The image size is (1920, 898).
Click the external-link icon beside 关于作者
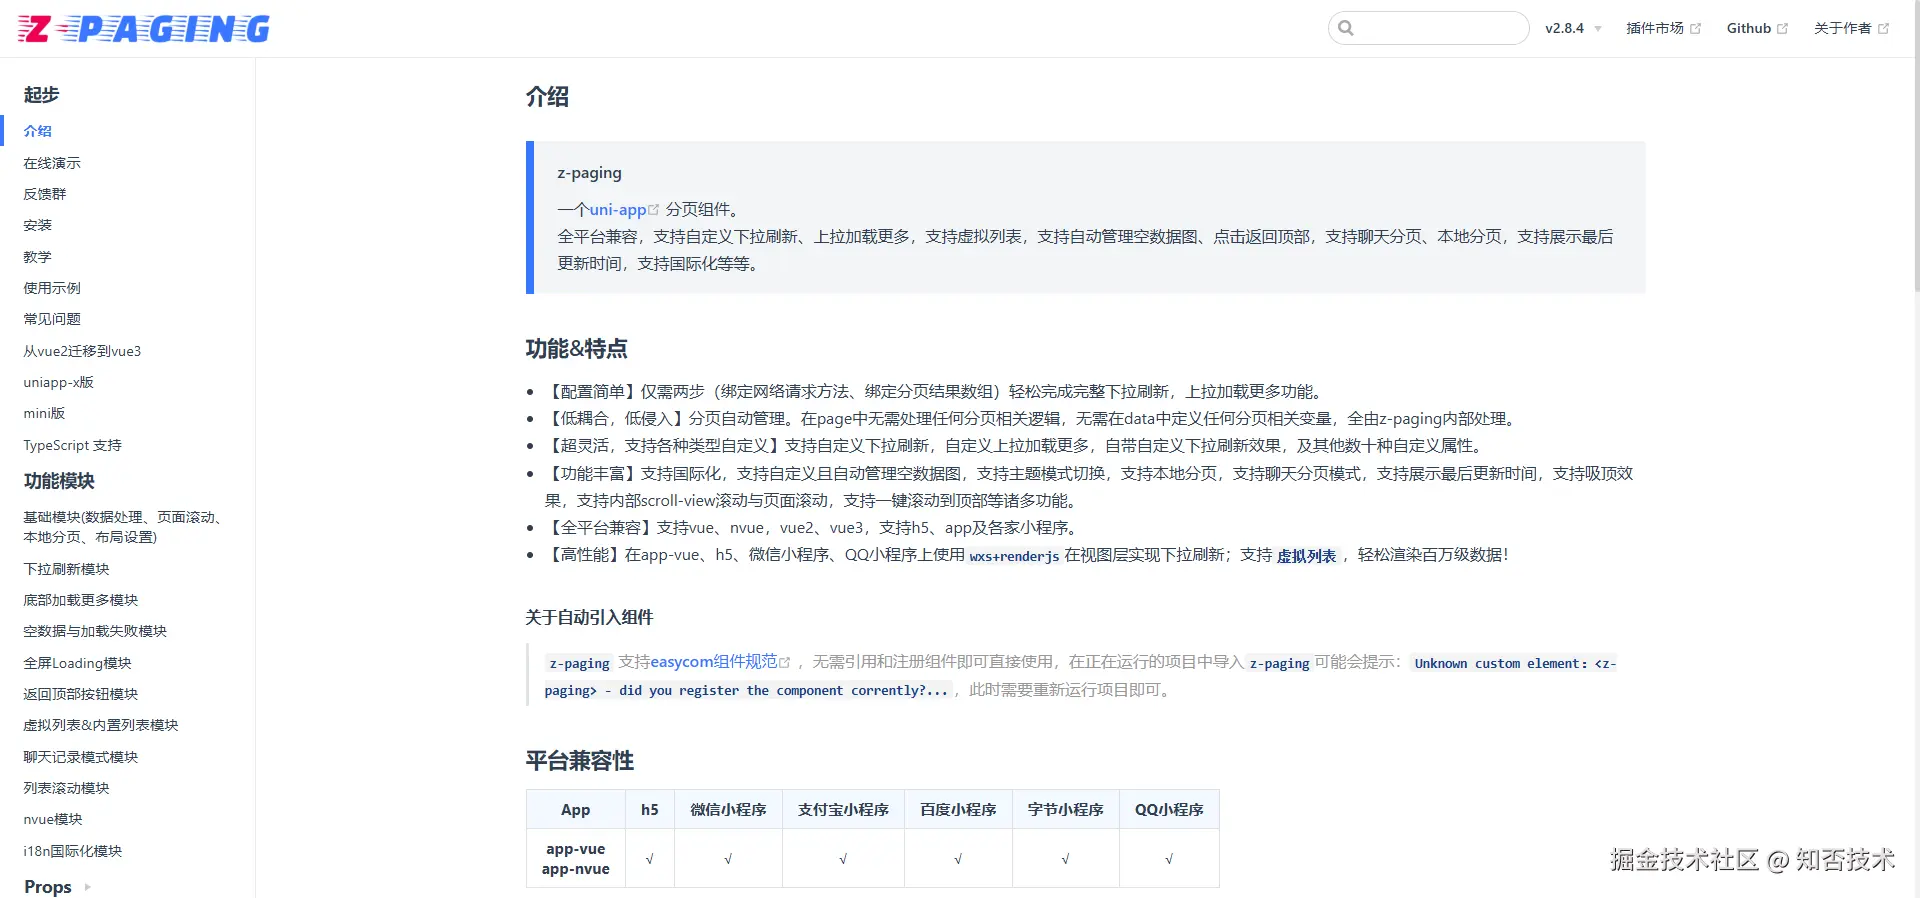click(1883, 29)
